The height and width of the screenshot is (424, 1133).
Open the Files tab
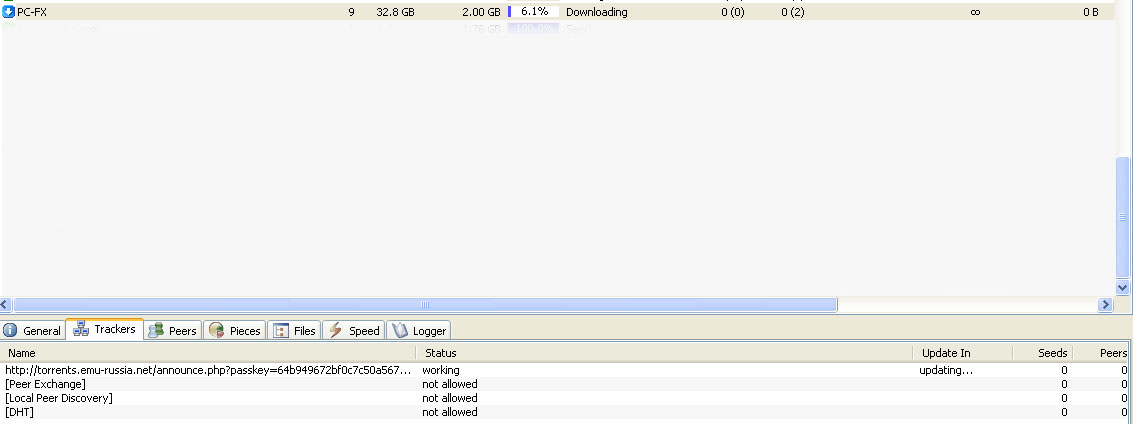(295, 331)
